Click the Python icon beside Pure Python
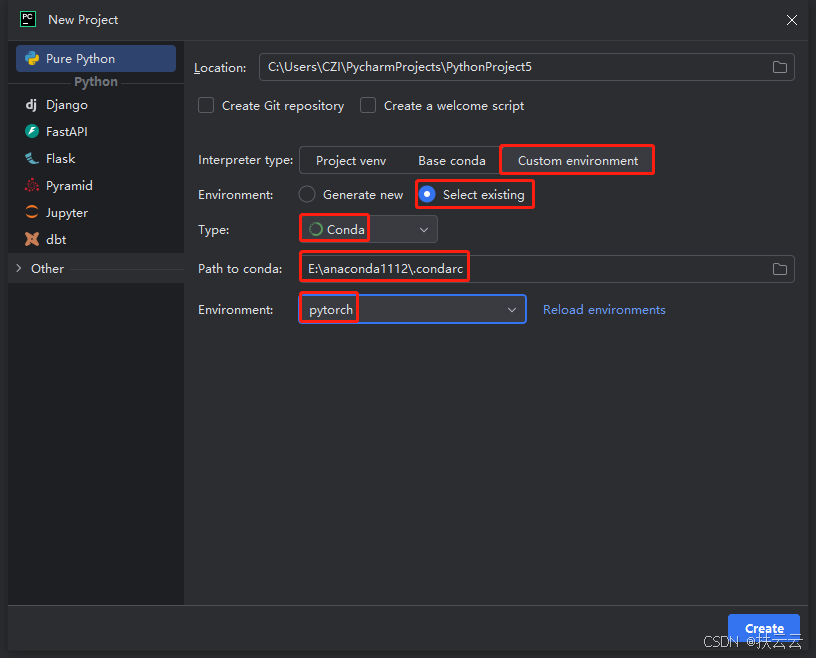Screen dimensions: 816x658 click(x=32, y=58)
